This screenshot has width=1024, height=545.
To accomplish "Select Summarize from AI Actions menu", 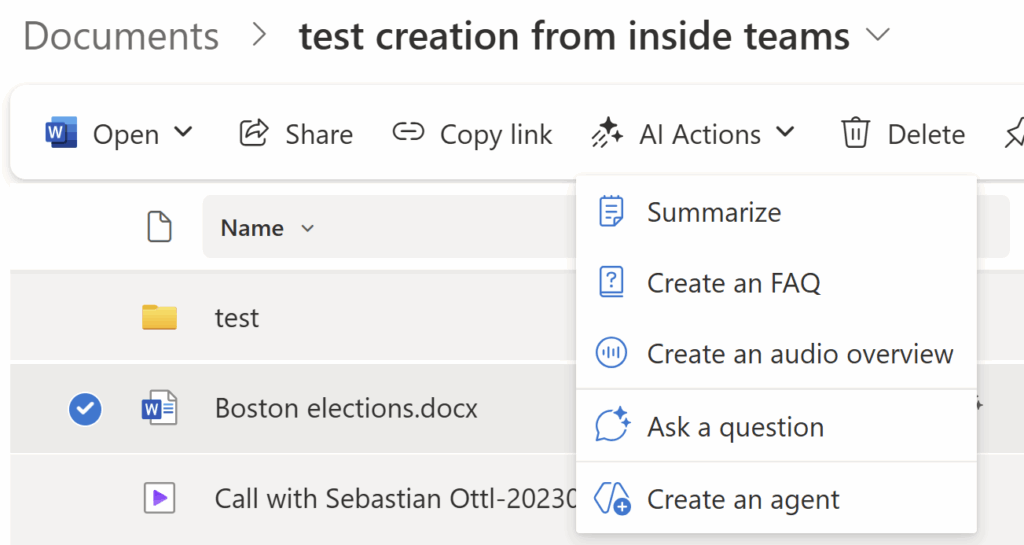I will pos(713,212).
